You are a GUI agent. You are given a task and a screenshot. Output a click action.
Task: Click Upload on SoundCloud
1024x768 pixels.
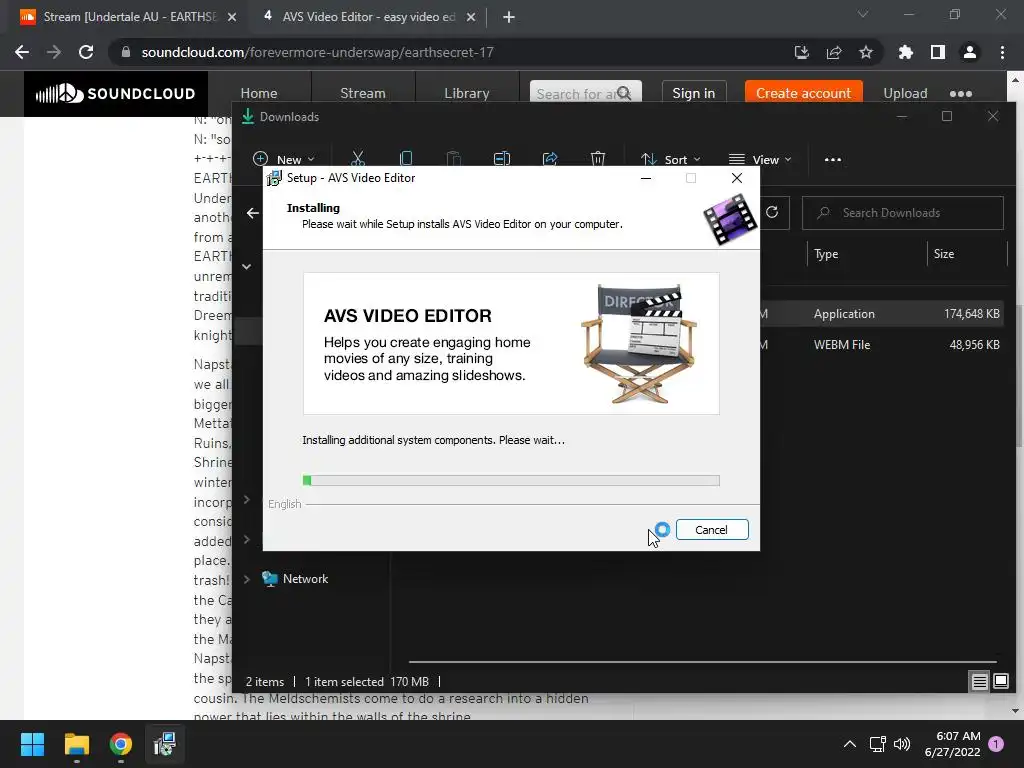tap(905, 93)
